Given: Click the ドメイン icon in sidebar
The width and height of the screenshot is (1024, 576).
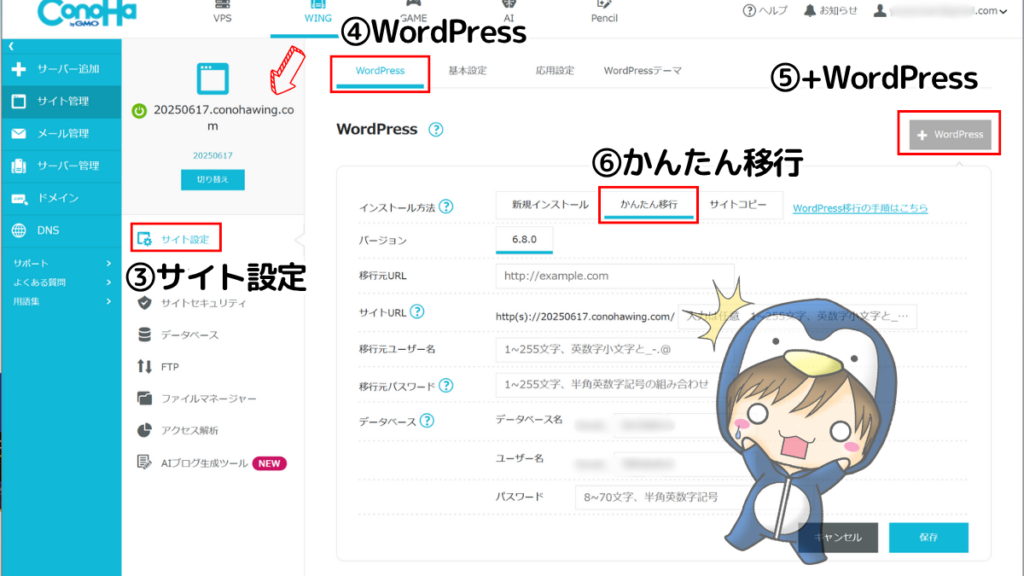Looking at the screenshot, I should pyautogui.click(x=19, y=199).
